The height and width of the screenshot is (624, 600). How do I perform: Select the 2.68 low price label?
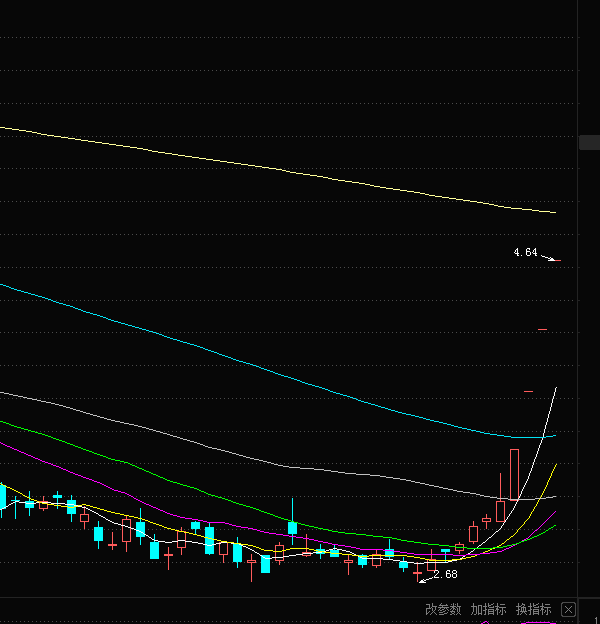[445, 574]
